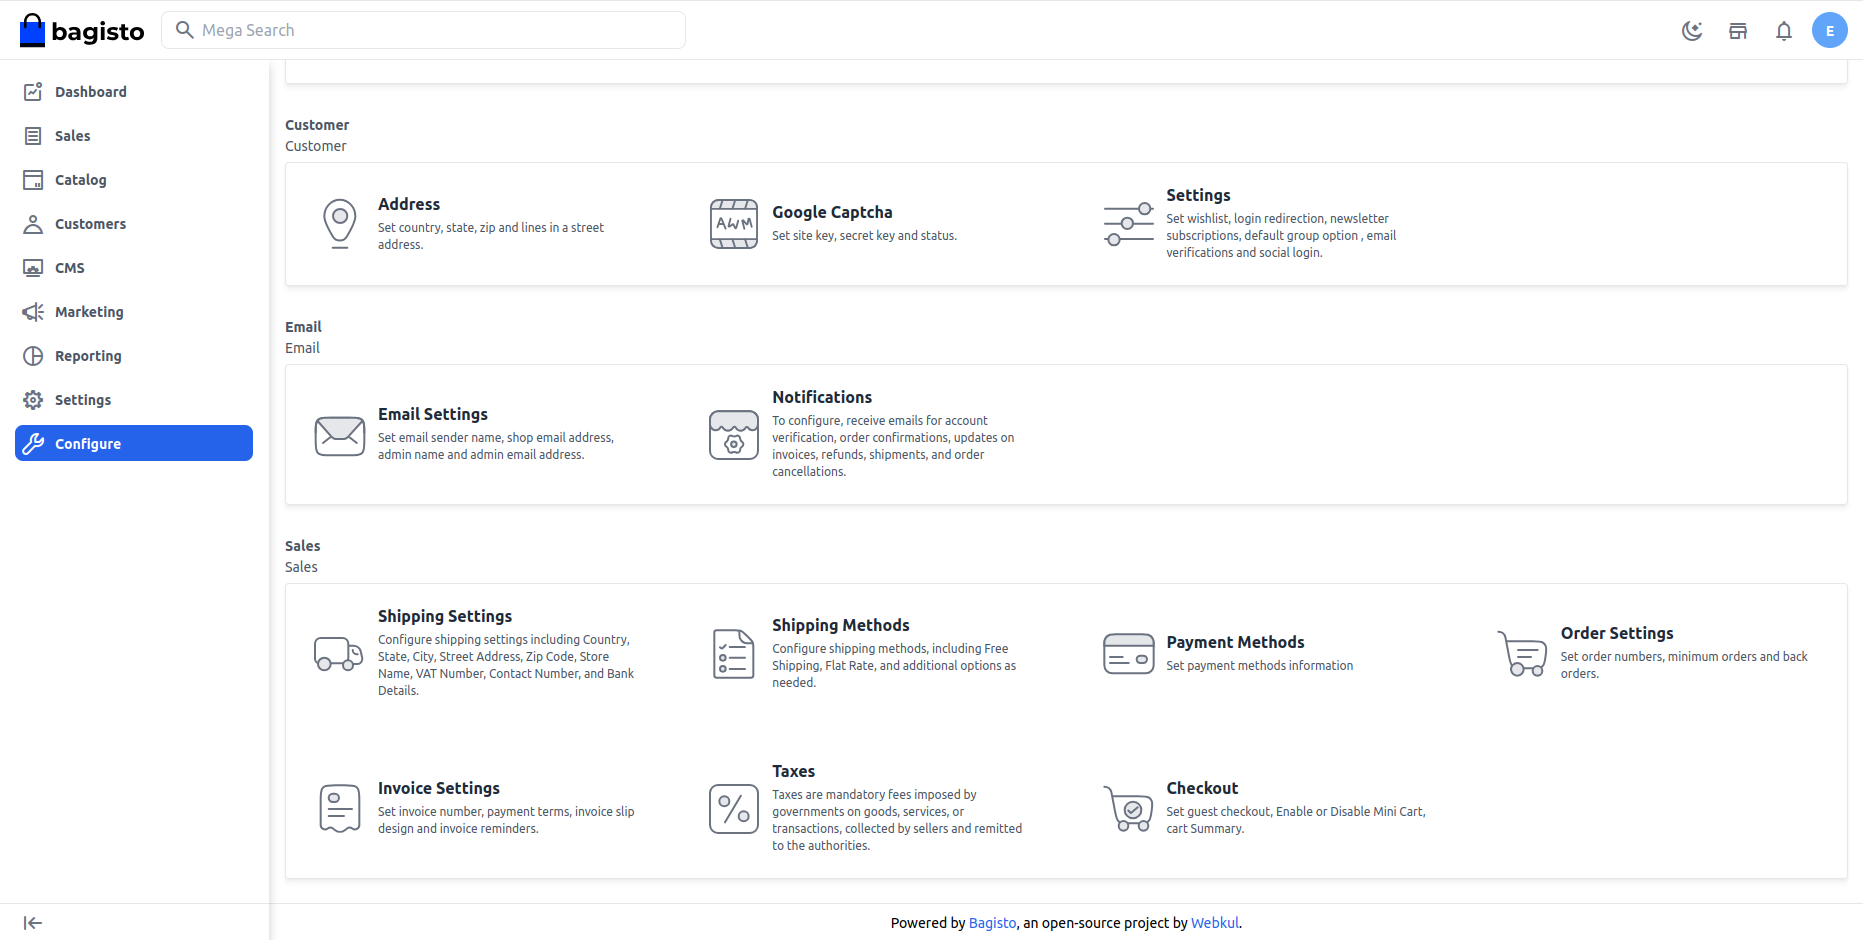
Task: Click the bagisto logo
Action: tap(82, 31)
